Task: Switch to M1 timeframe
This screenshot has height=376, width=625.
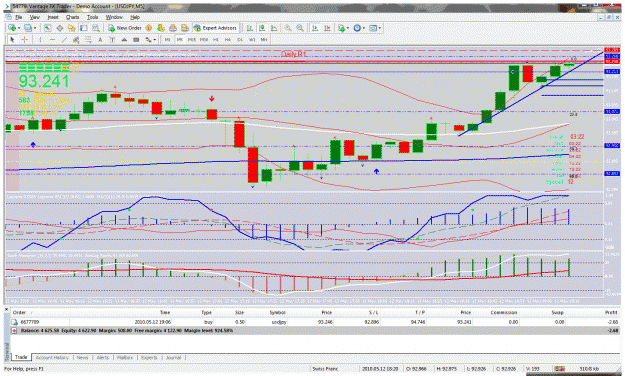Action: click(x=167, y=39)
